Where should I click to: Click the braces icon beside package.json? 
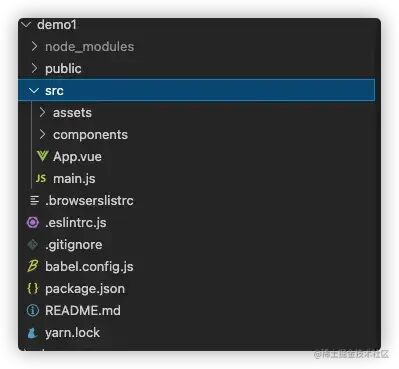[33, 288]
